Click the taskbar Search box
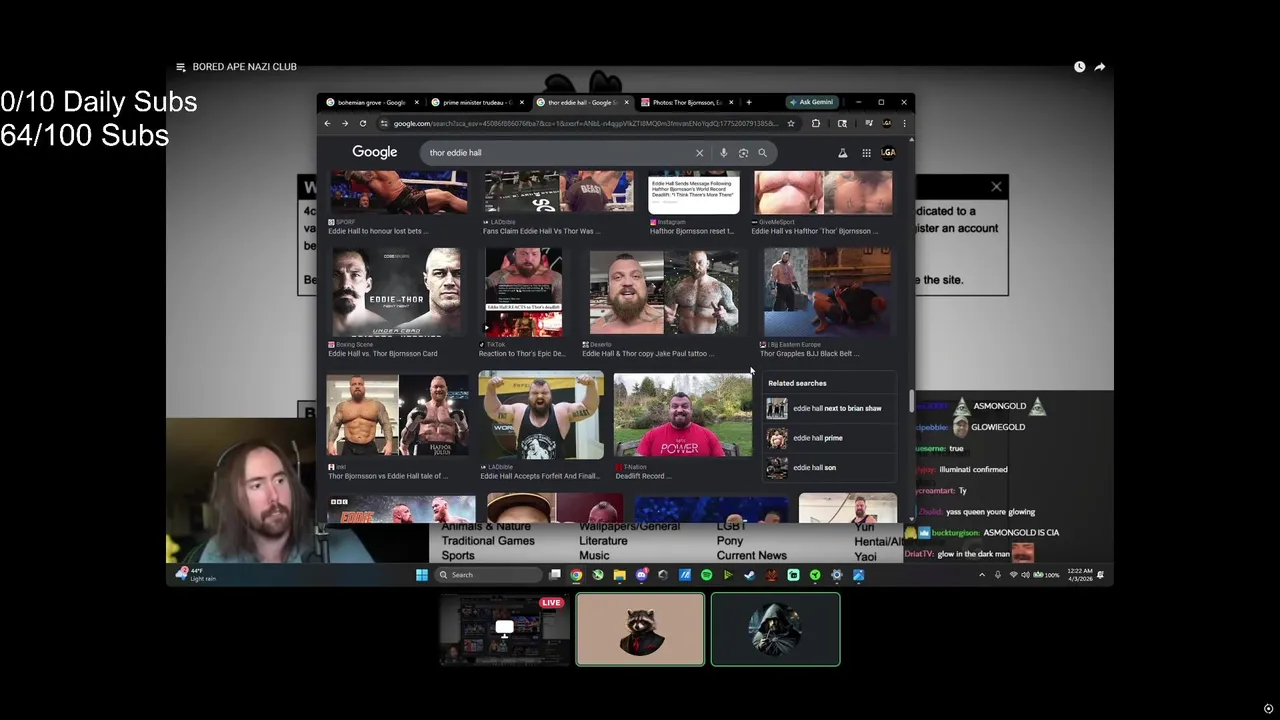1280x720 pixels. 487,575
